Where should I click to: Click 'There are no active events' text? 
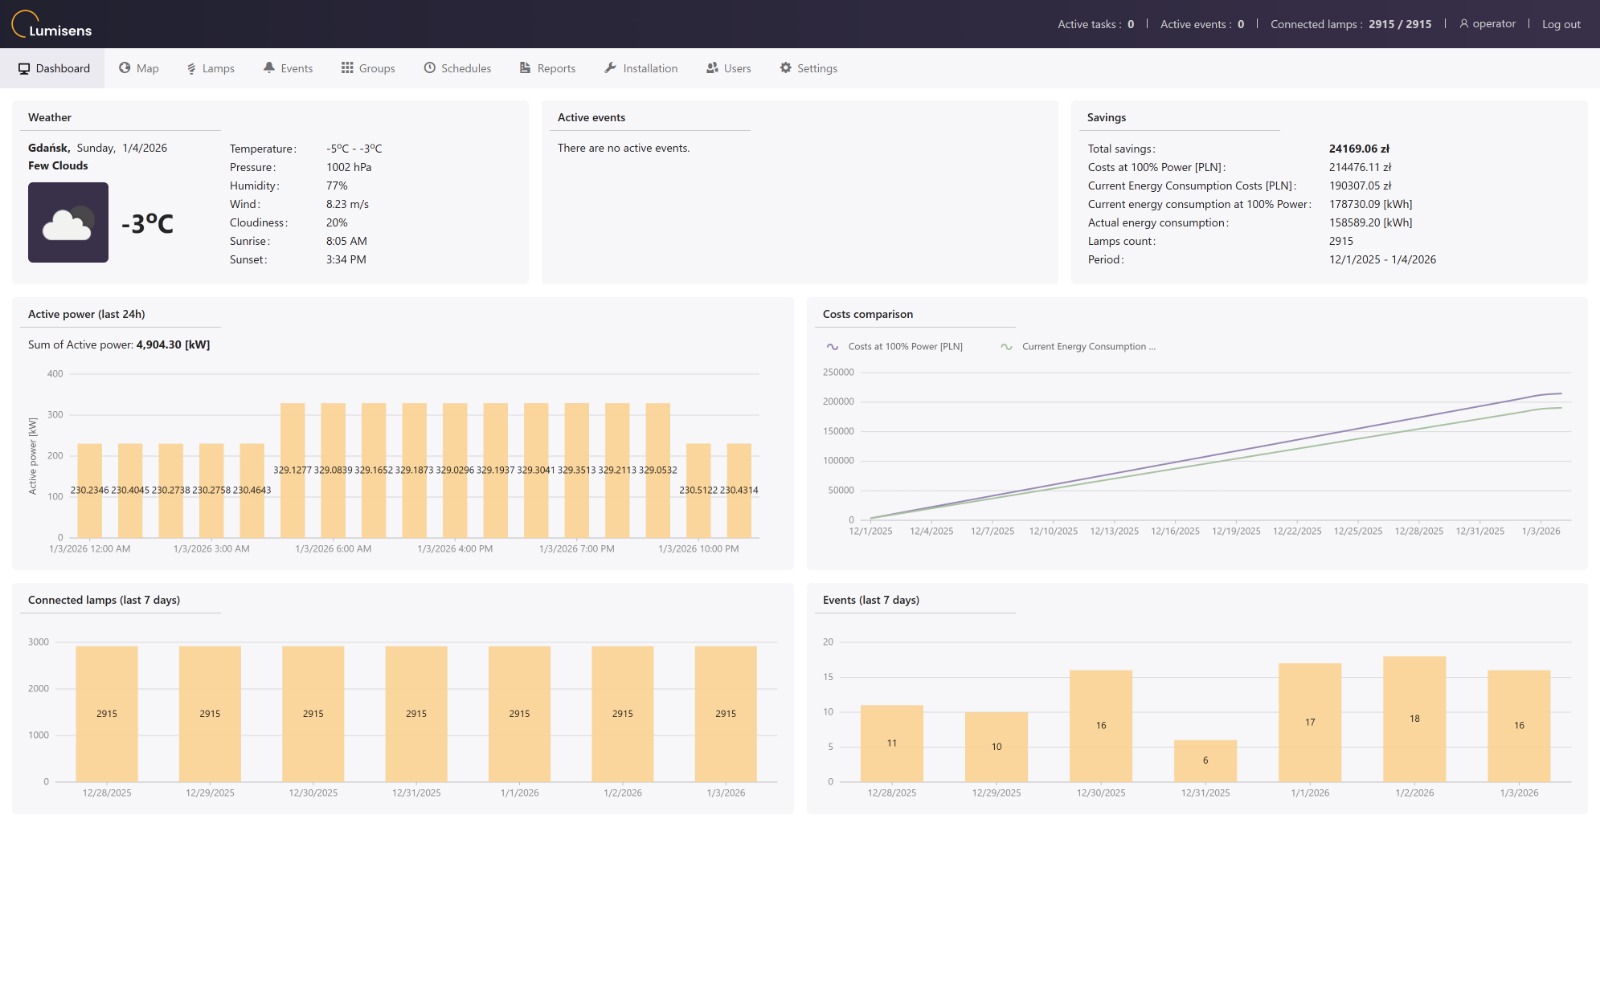pos(624,148)
